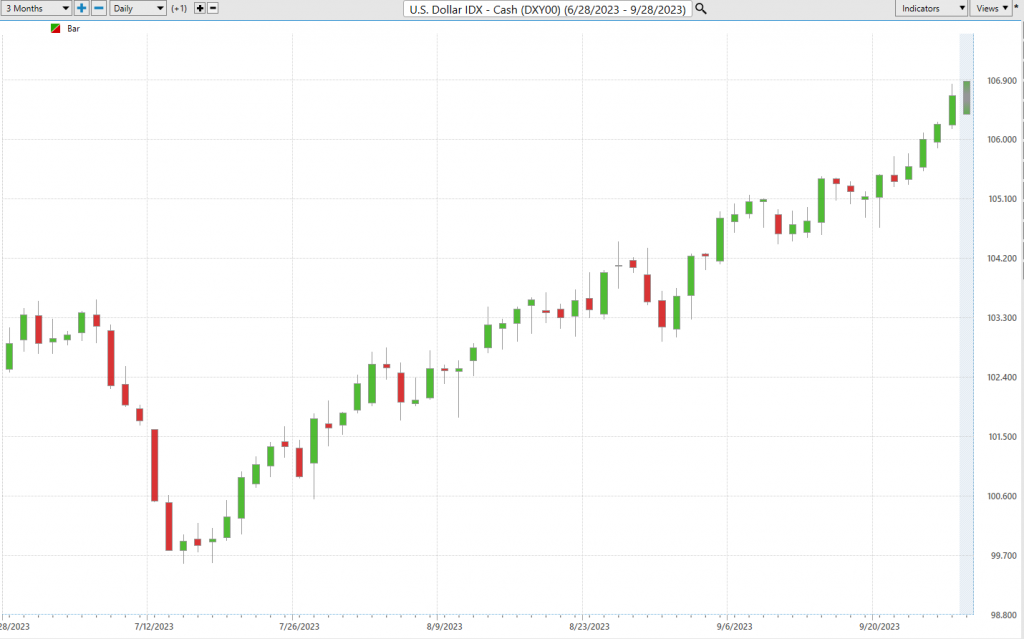This screenshot has width=1024, height=639.
Task: Click the Bar legend label
Action: (x=73, y=29)
